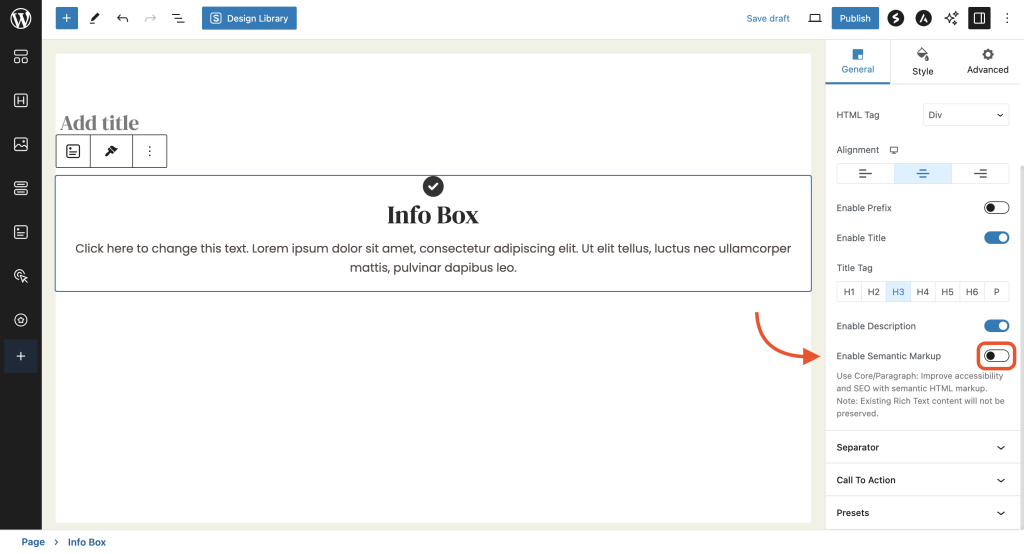Expand the Separator panel
This screenshot has height=554, width=1024.
[921, 448]
